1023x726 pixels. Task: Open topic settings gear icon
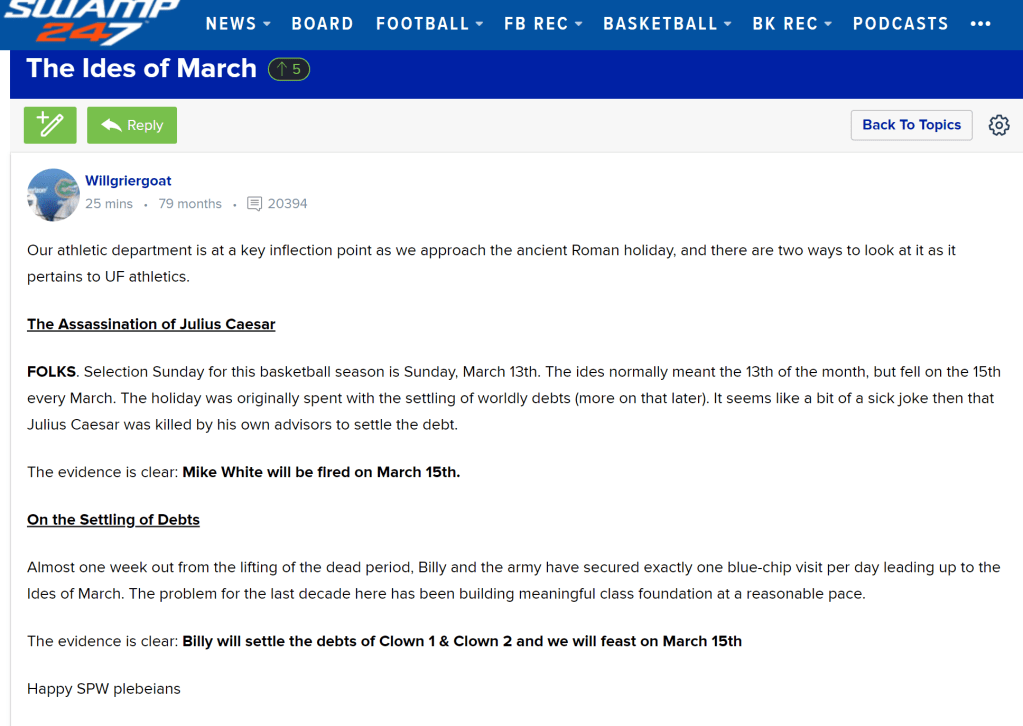[x=998, y=125]
